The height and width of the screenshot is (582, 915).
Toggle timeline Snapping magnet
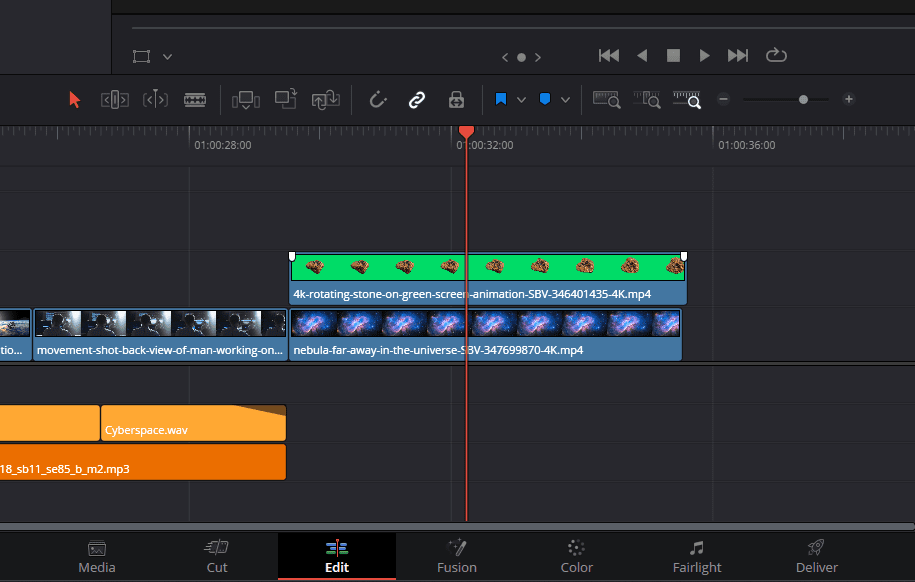[x=378, y=100]
